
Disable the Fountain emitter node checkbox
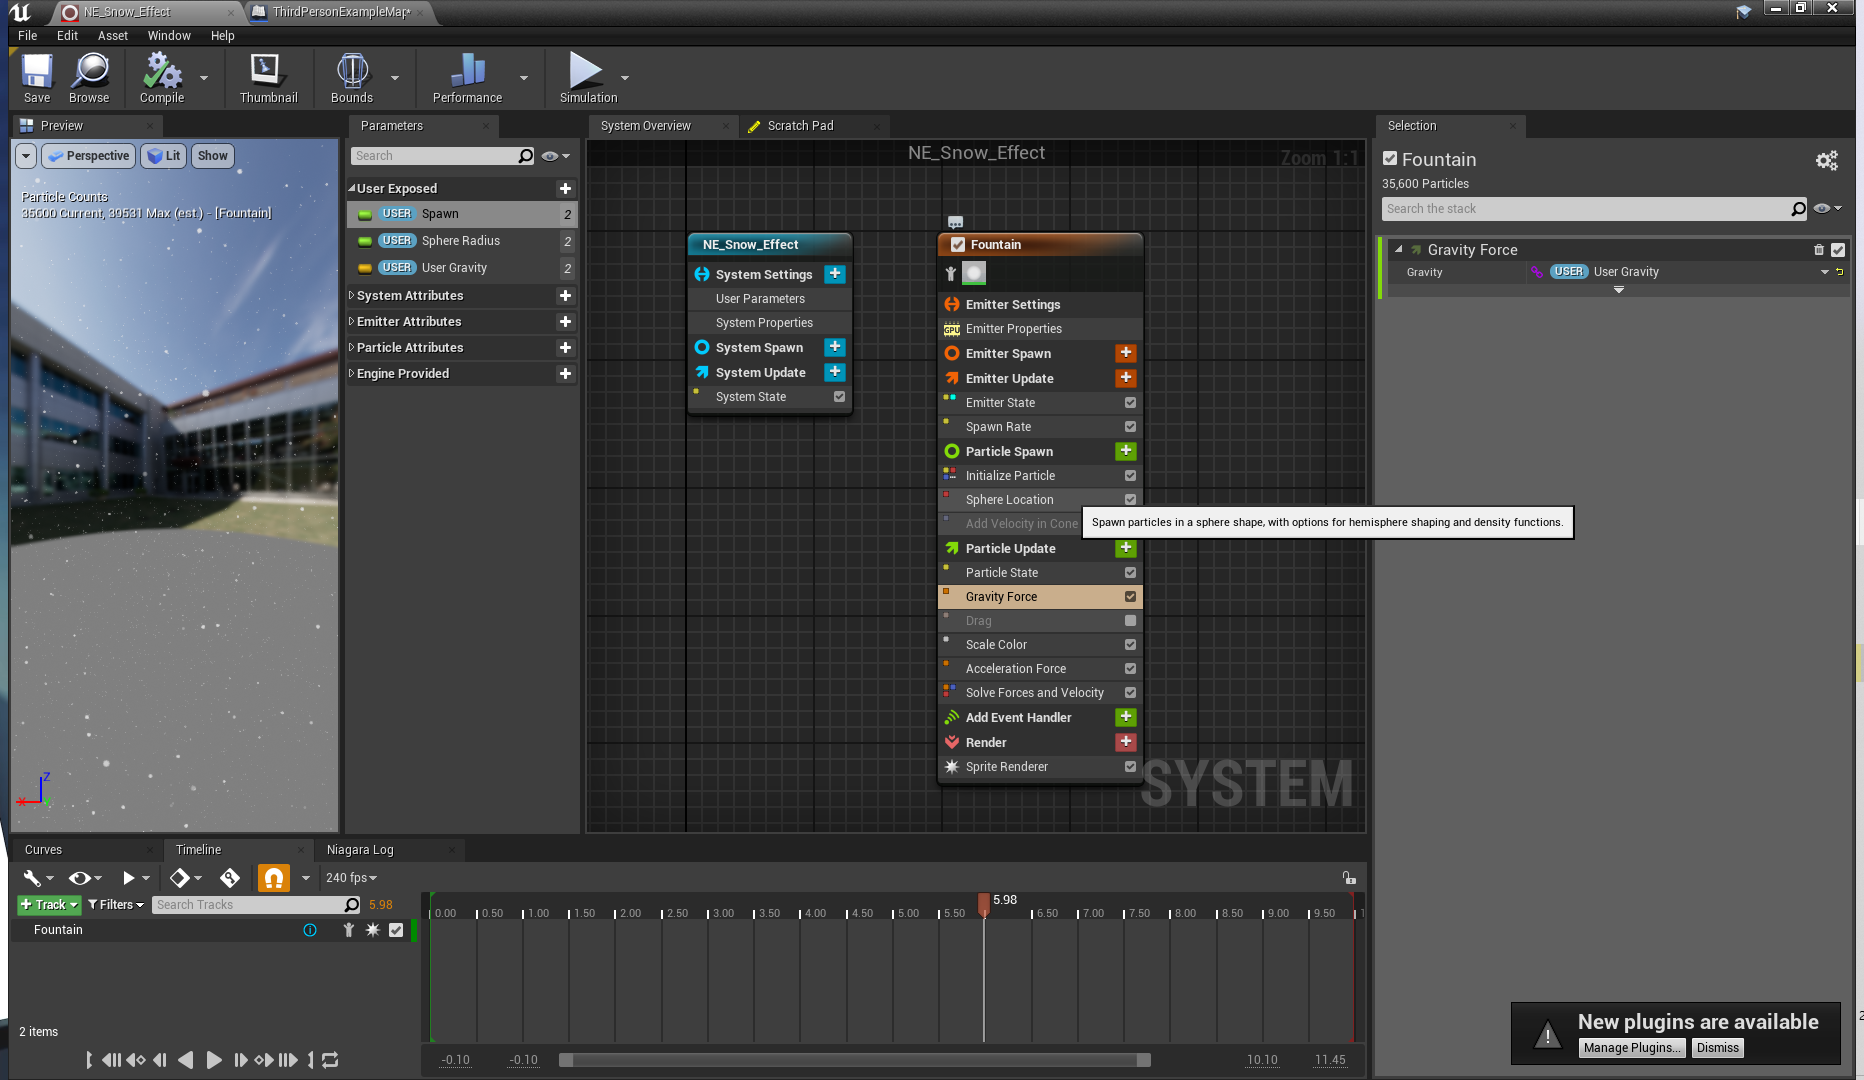coord(958,245)
